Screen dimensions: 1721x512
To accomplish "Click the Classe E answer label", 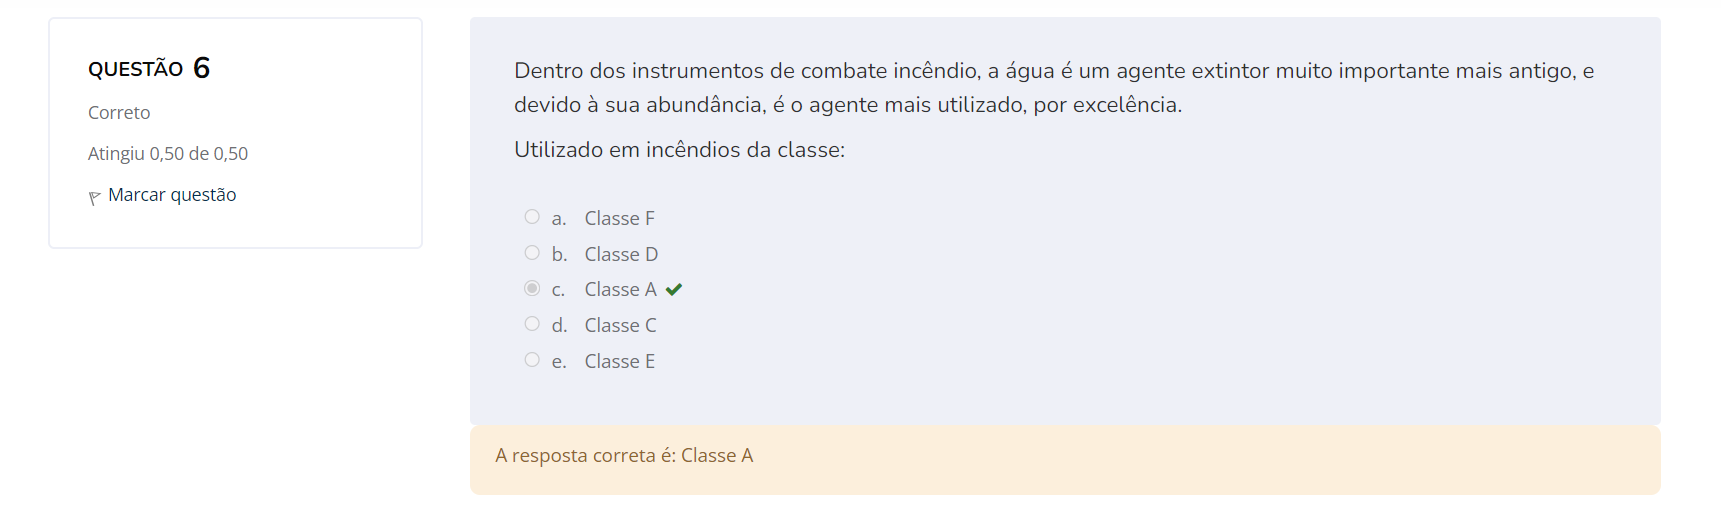I will pyautogui.click(x=619, y=362).
